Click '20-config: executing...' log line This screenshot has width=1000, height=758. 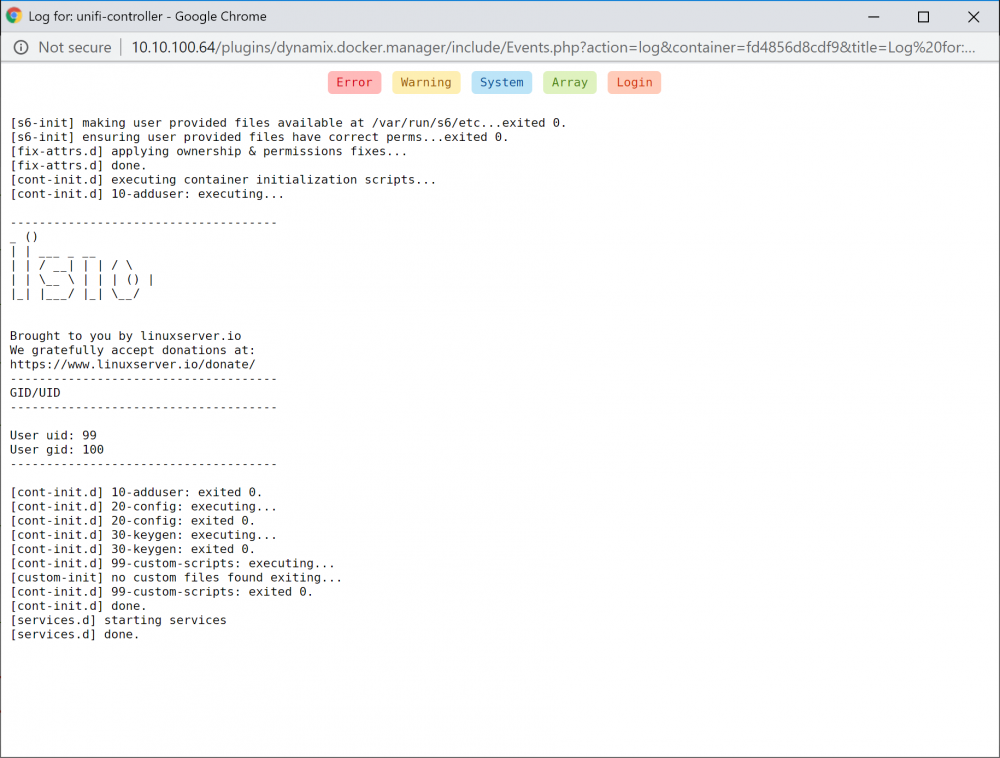click(x=143, y=506)
